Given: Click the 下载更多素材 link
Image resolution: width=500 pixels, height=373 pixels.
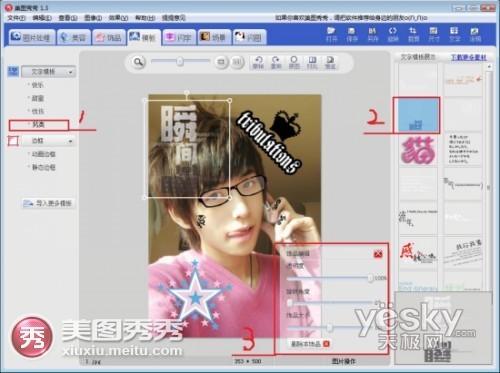Looking at the screenshot, I should [x=468, y=57].
